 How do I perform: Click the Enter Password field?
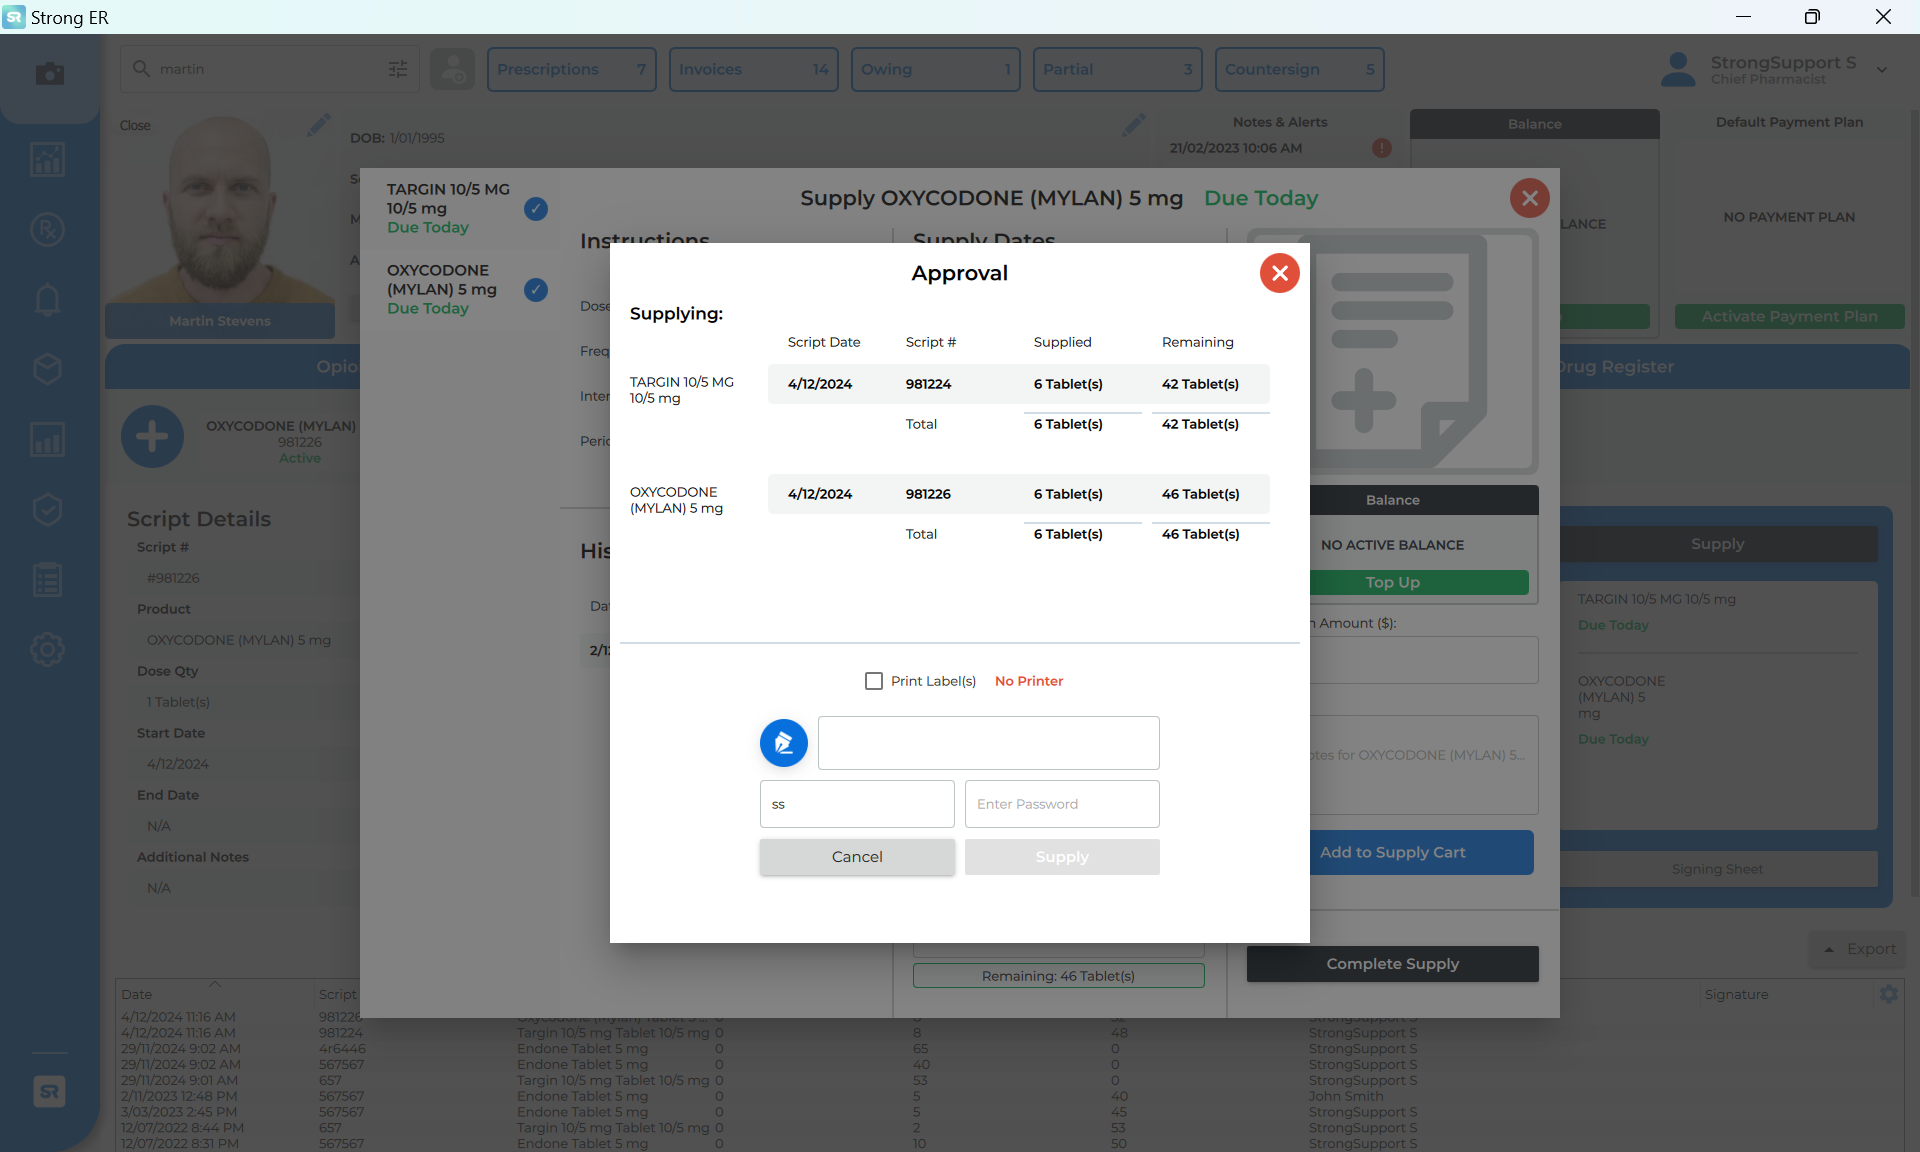click(1062, 804)
